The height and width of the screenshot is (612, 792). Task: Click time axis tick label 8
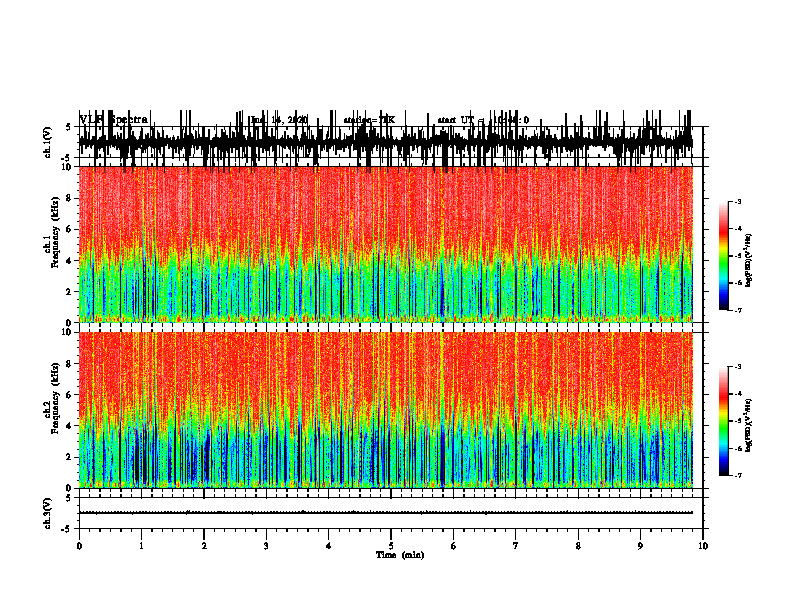point(578,546)
